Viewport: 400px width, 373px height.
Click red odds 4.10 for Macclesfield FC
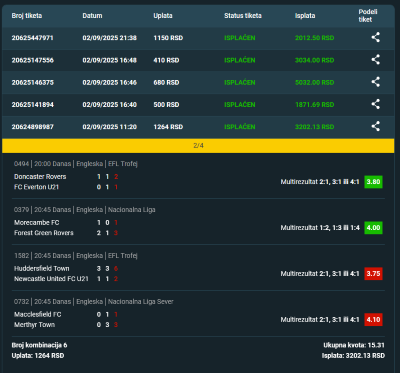[373, 320]
